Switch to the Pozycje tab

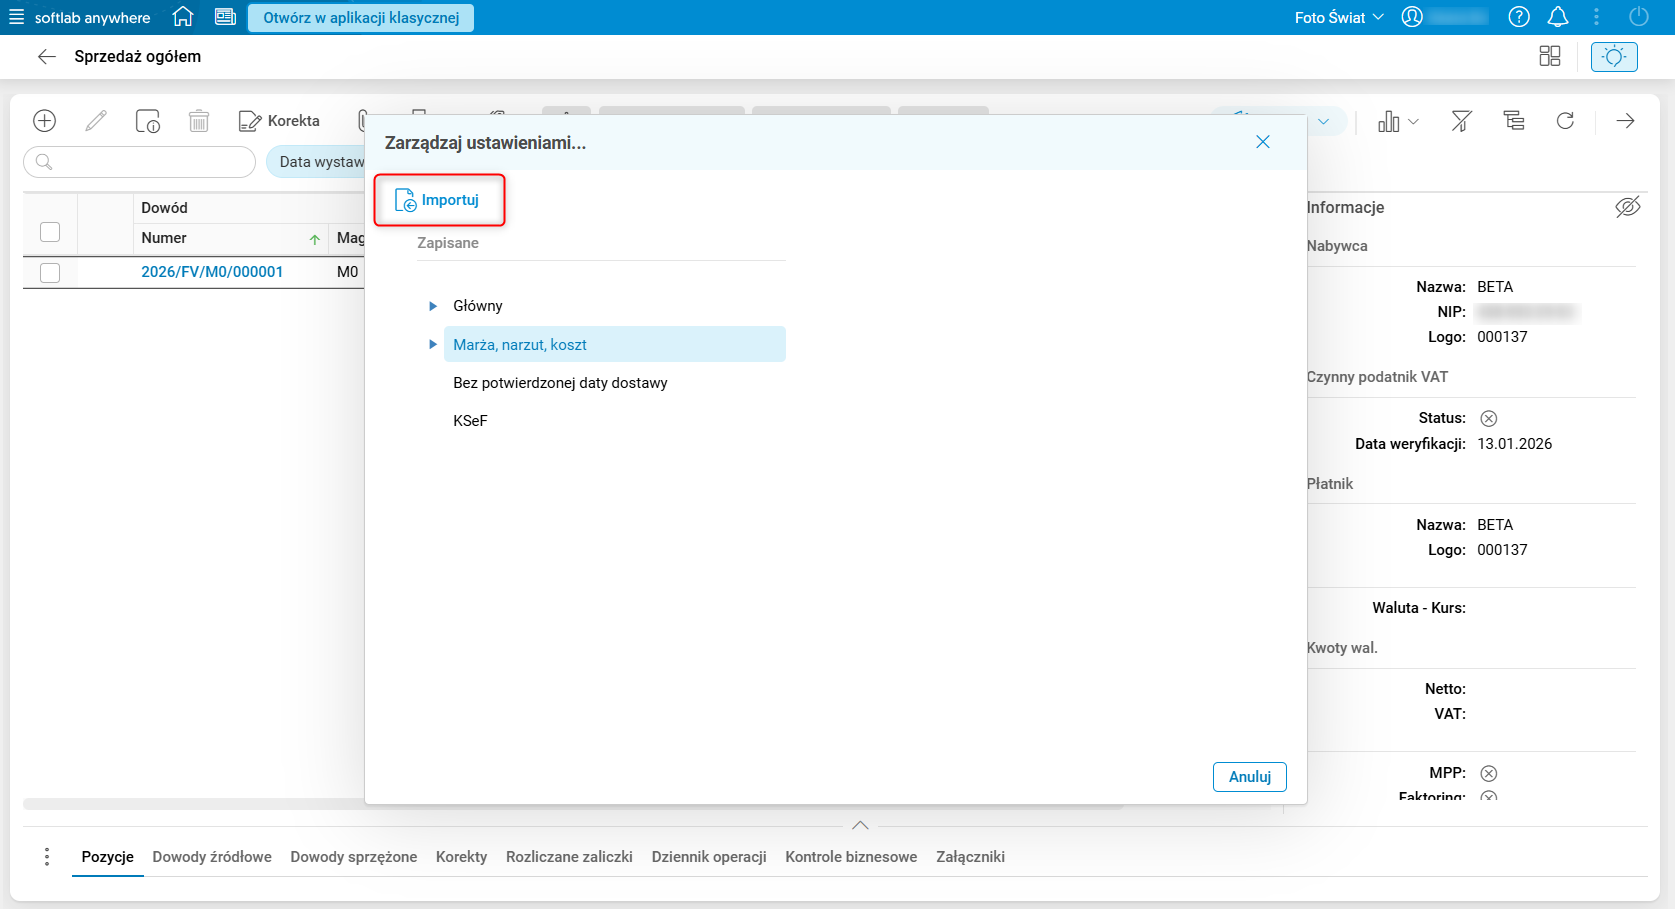[108, 857]
